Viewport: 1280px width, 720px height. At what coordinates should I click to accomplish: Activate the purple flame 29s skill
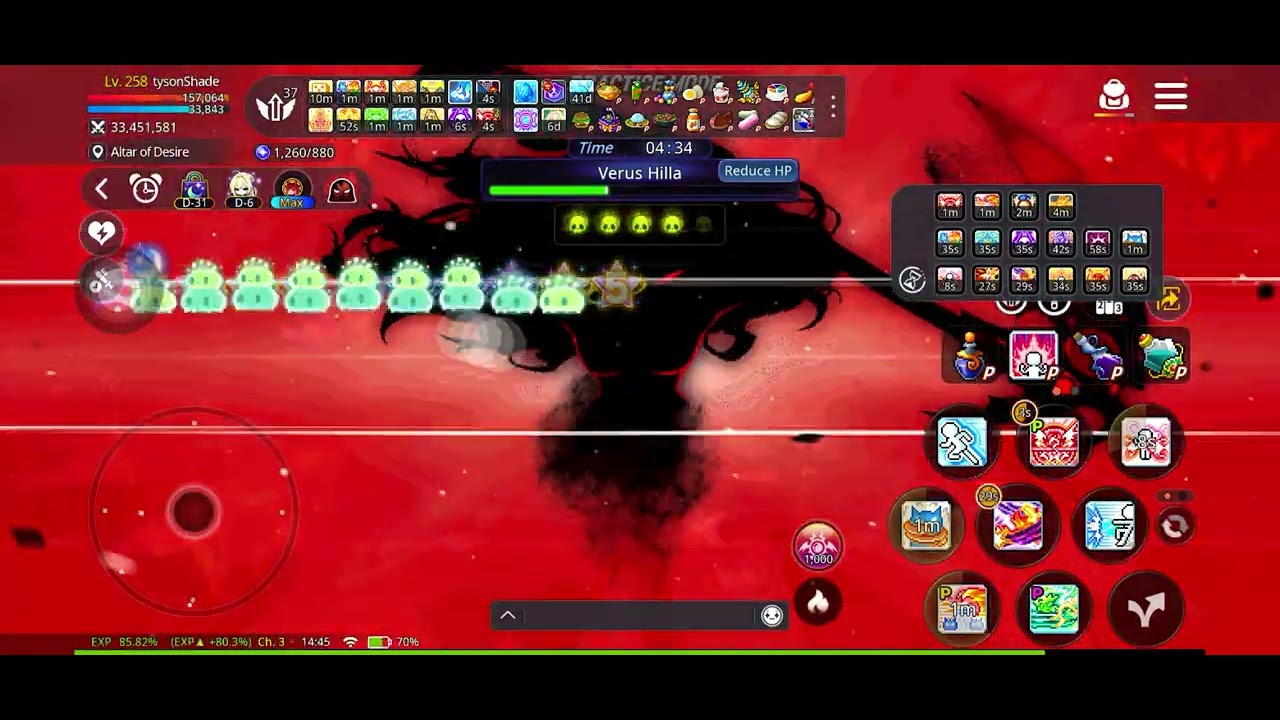[1018, 525]
